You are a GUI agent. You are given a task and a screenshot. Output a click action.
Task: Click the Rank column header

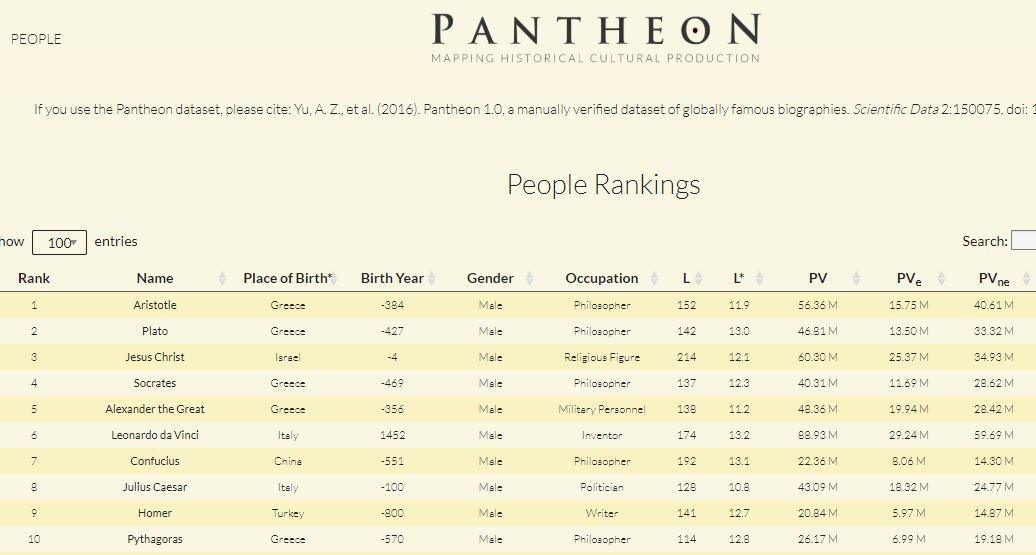tap(34, 278)
